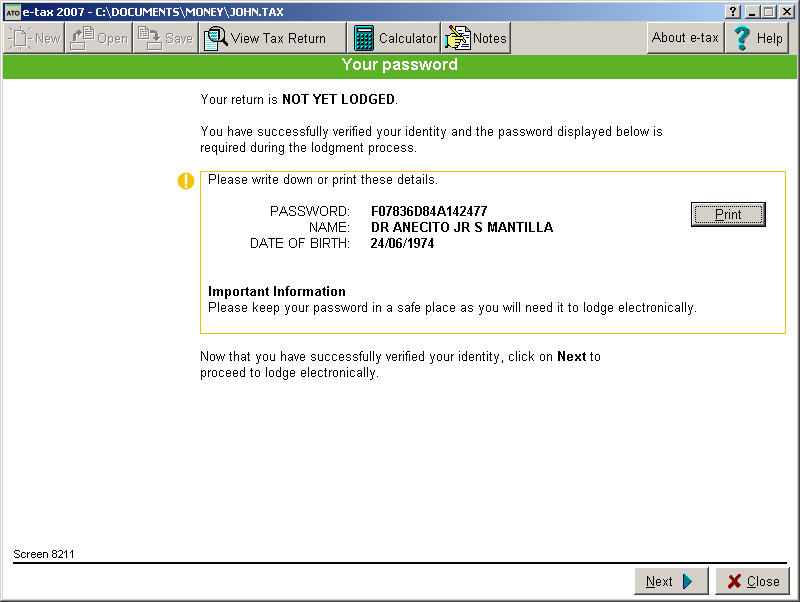Minimize the e-tax 2007 window
The width and height of the screenshot is (800, 602).
[752, 12]
